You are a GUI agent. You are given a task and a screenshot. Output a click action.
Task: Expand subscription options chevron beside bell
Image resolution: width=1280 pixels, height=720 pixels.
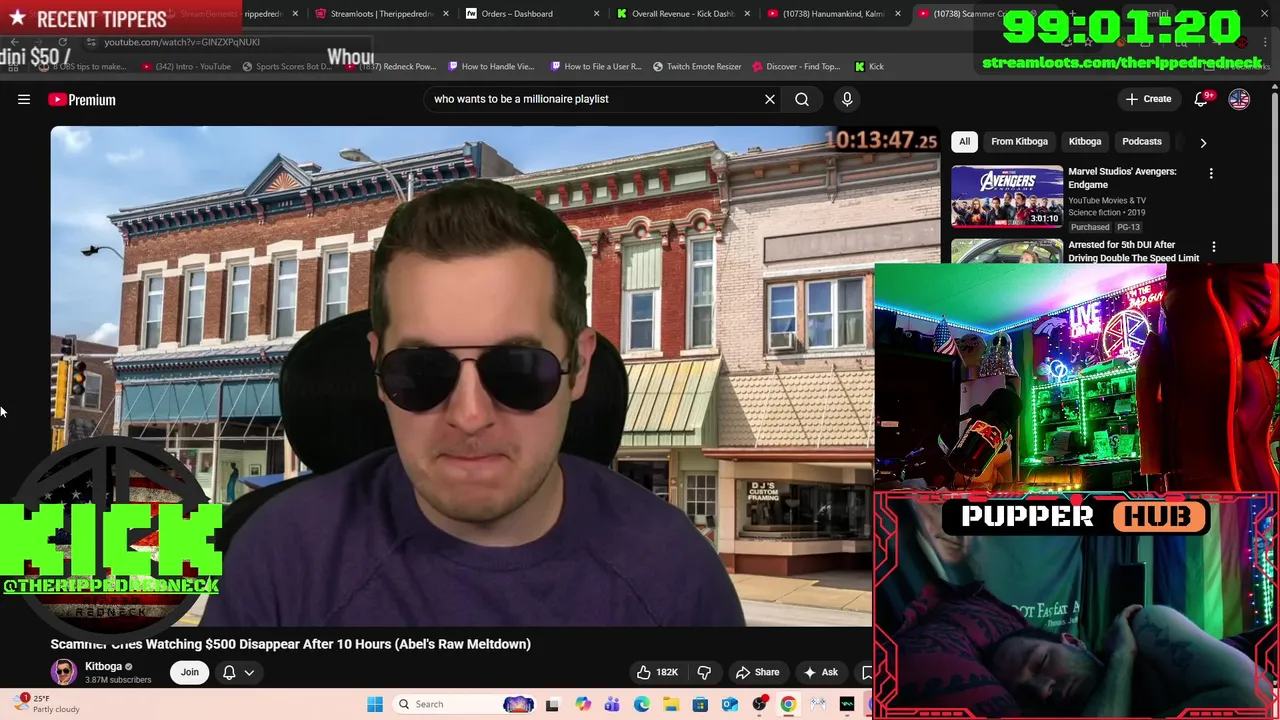pos(249,672)
